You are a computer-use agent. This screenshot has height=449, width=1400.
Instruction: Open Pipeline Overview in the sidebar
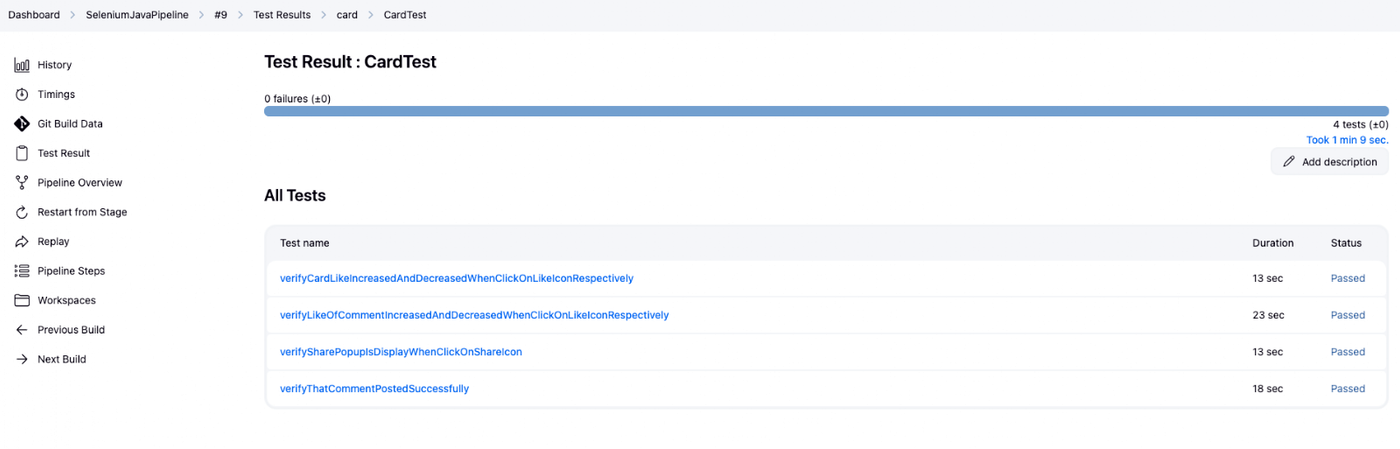click(x=80, y=183)
